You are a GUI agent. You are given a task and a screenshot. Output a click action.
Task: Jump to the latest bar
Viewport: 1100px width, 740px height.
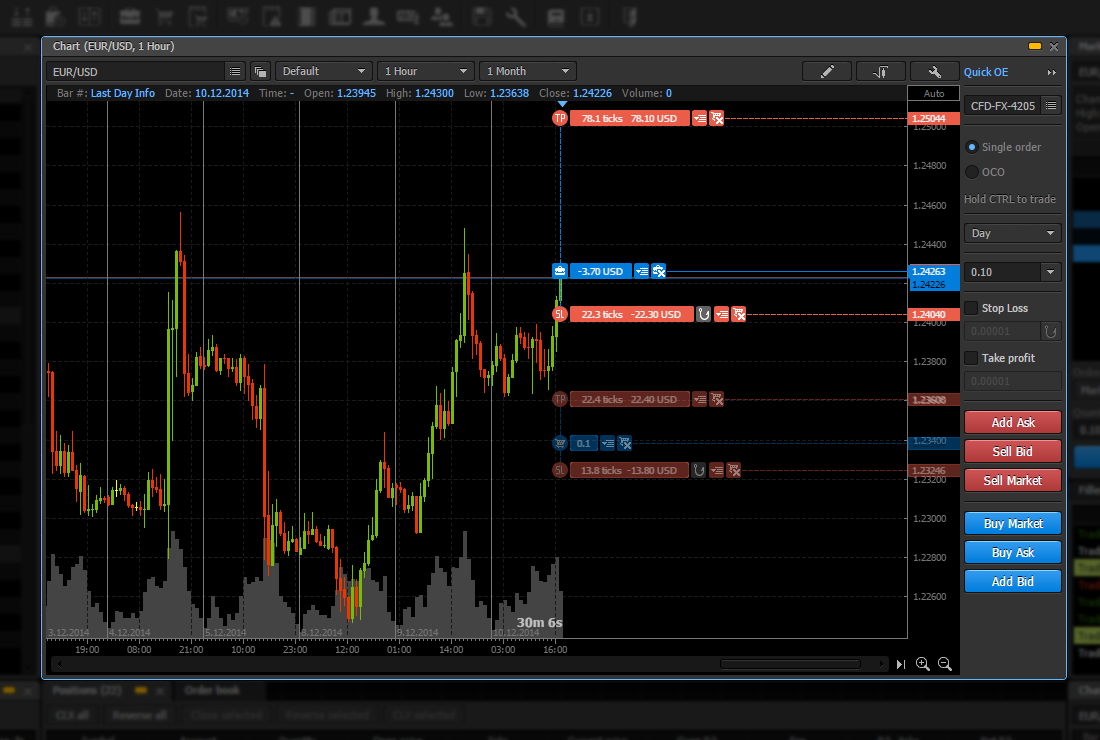pos(901,664)
